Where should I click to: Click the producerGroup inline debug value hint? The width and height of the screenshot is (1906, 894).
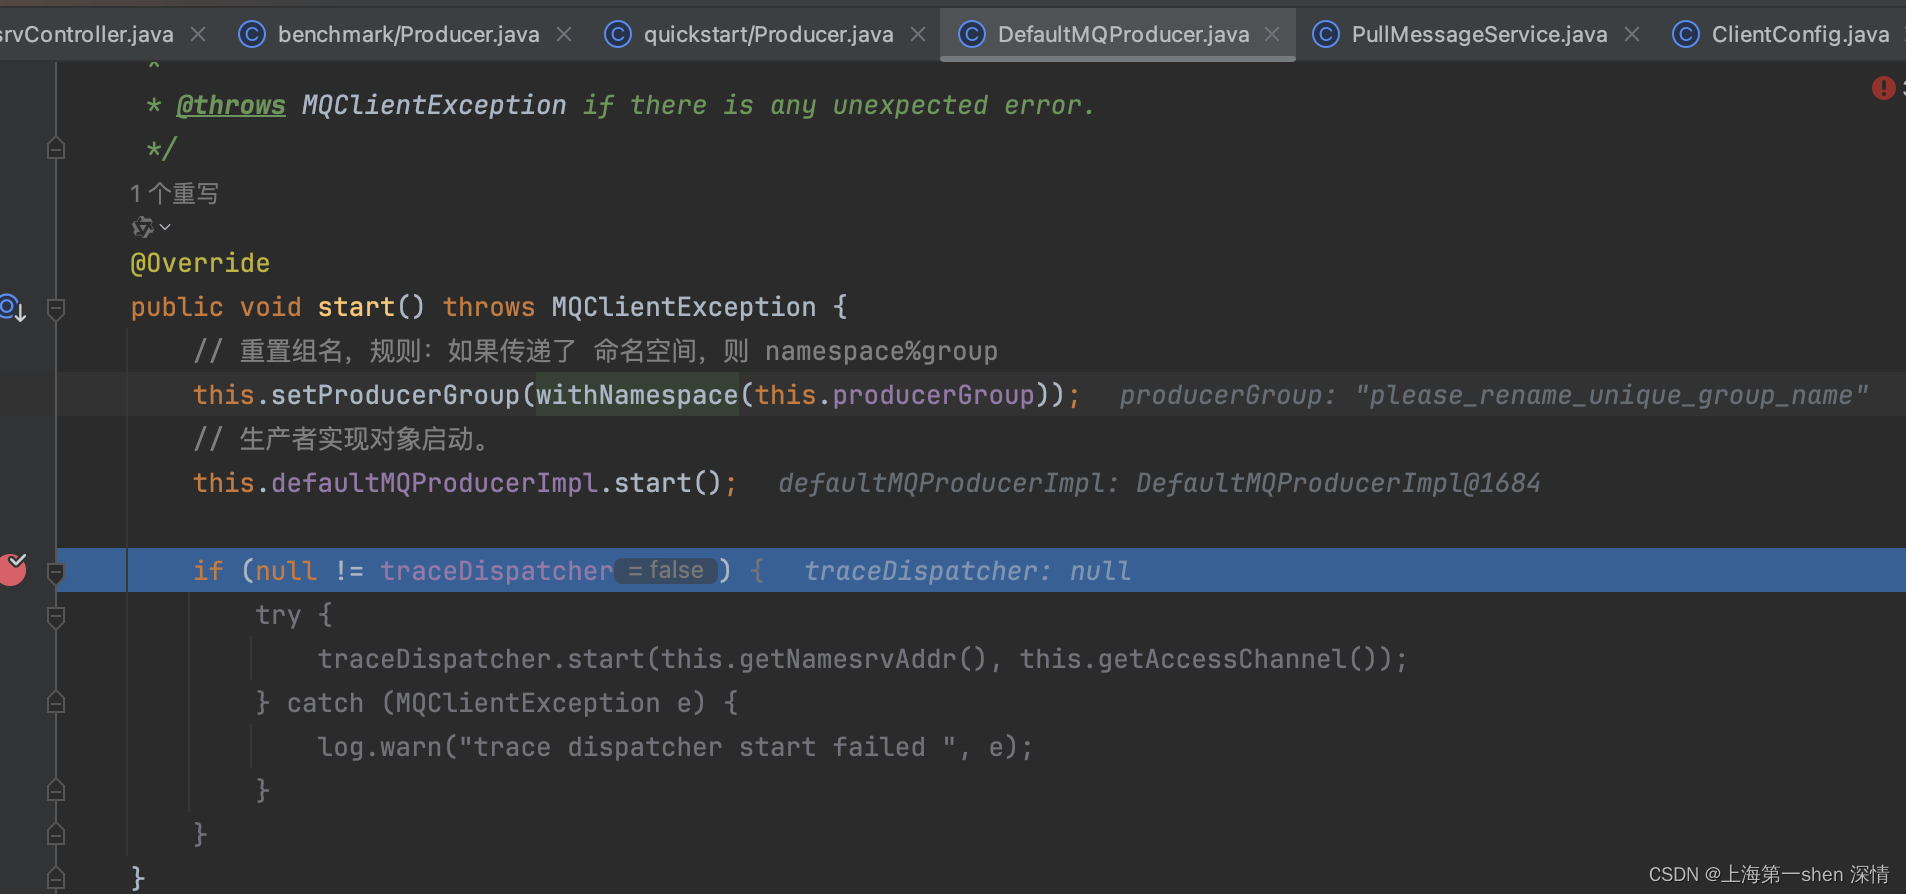coord(1494,395)
